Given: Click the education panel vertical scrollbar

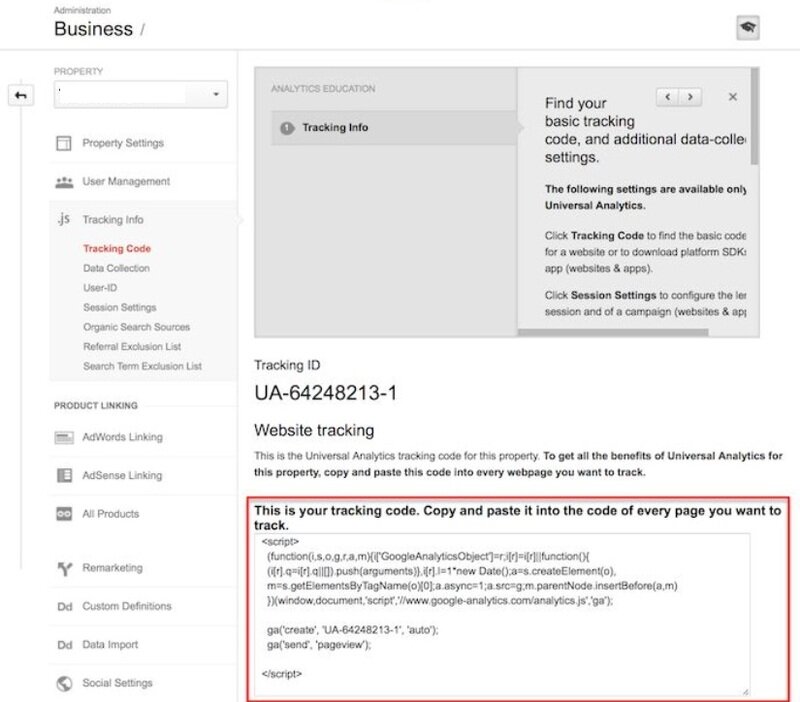Looking at the screenshot, I should click(x=754, y=117).
